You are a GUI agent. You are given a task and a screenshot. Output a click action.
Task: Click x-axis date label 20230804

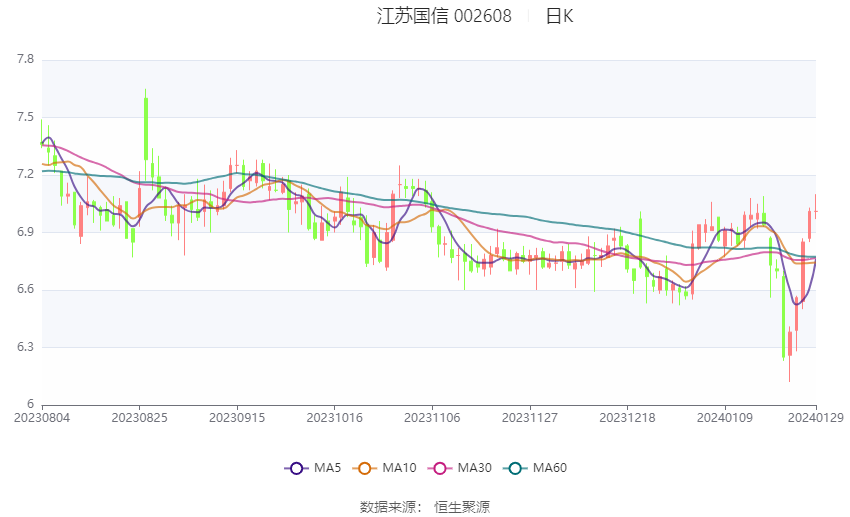click(x=42, y=418)
